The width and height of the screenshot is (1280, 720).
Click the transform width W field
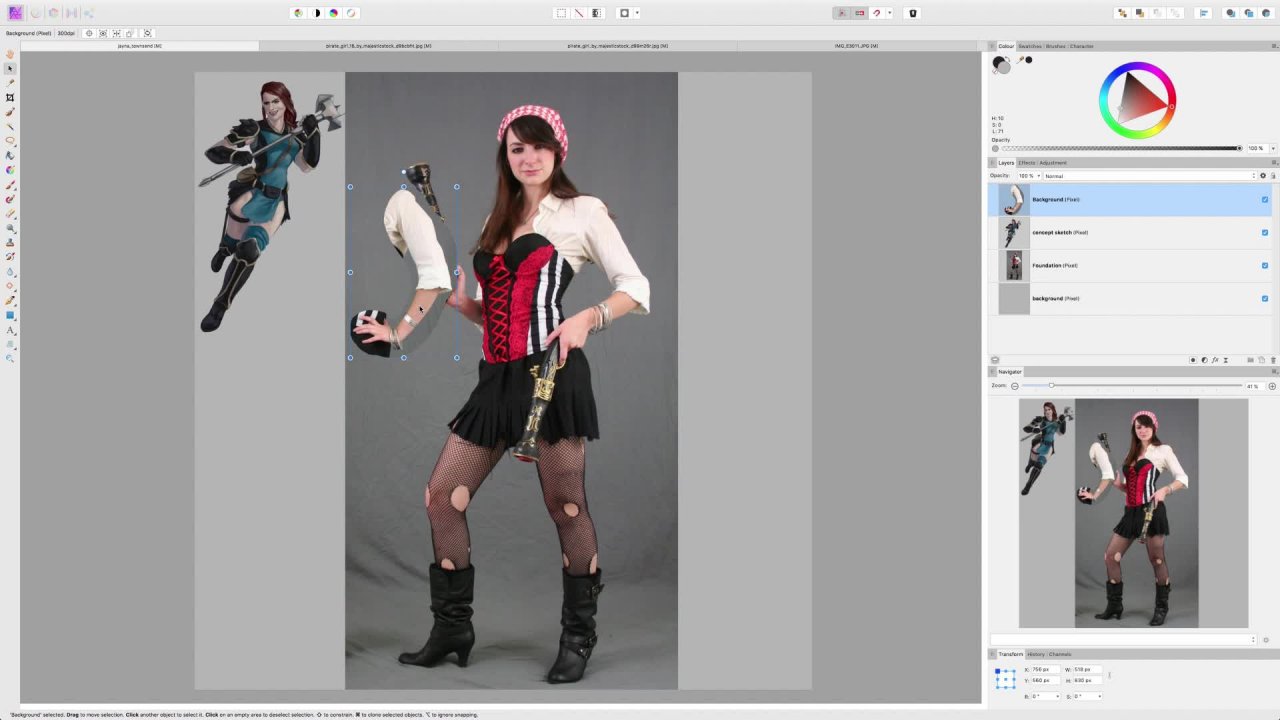tap(1086, 669)
